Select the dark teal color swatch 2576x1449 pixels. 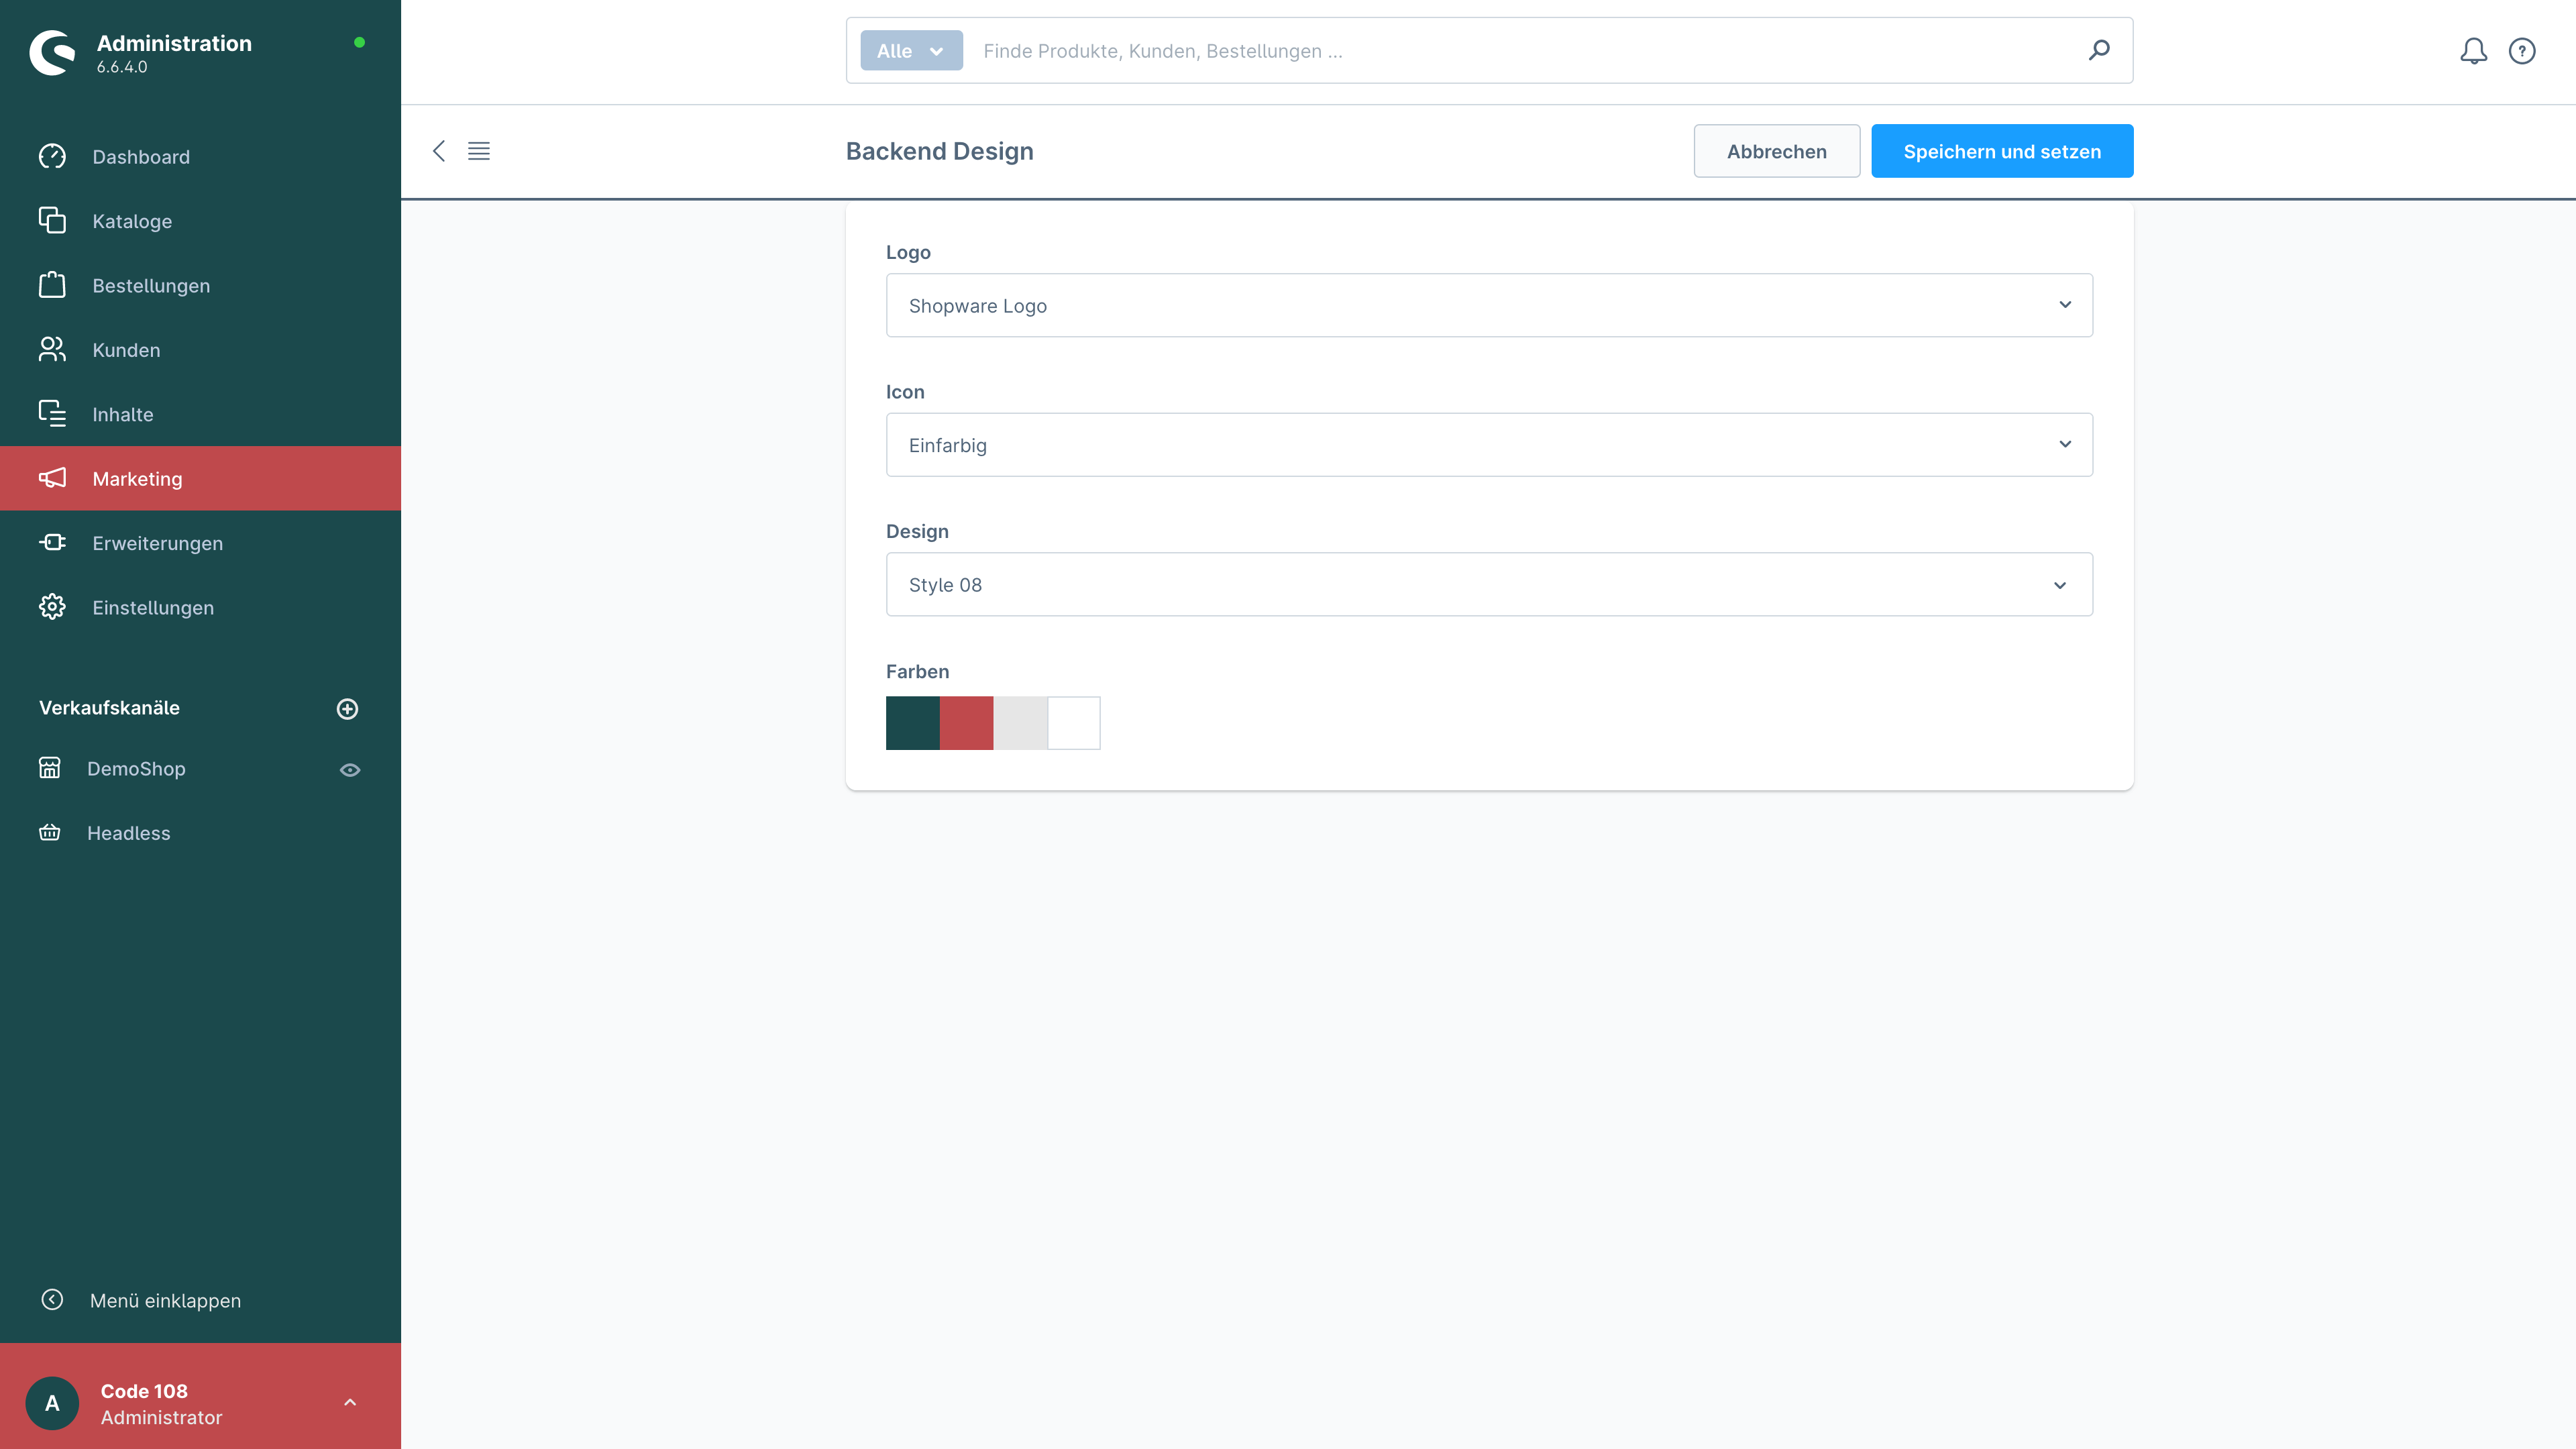[x=912, y=723]
